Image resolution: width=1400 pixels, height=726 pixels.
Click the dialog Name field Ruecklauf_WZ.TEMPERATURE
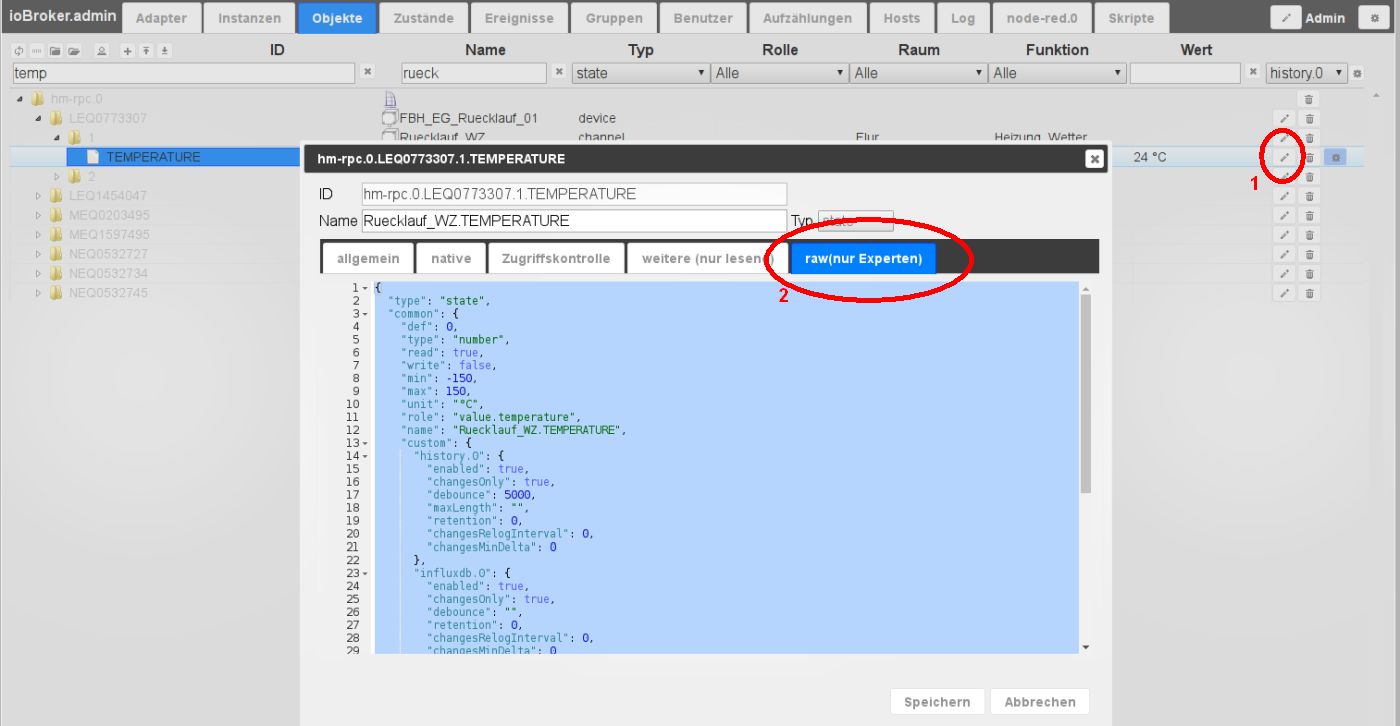[x=574, y=221]
